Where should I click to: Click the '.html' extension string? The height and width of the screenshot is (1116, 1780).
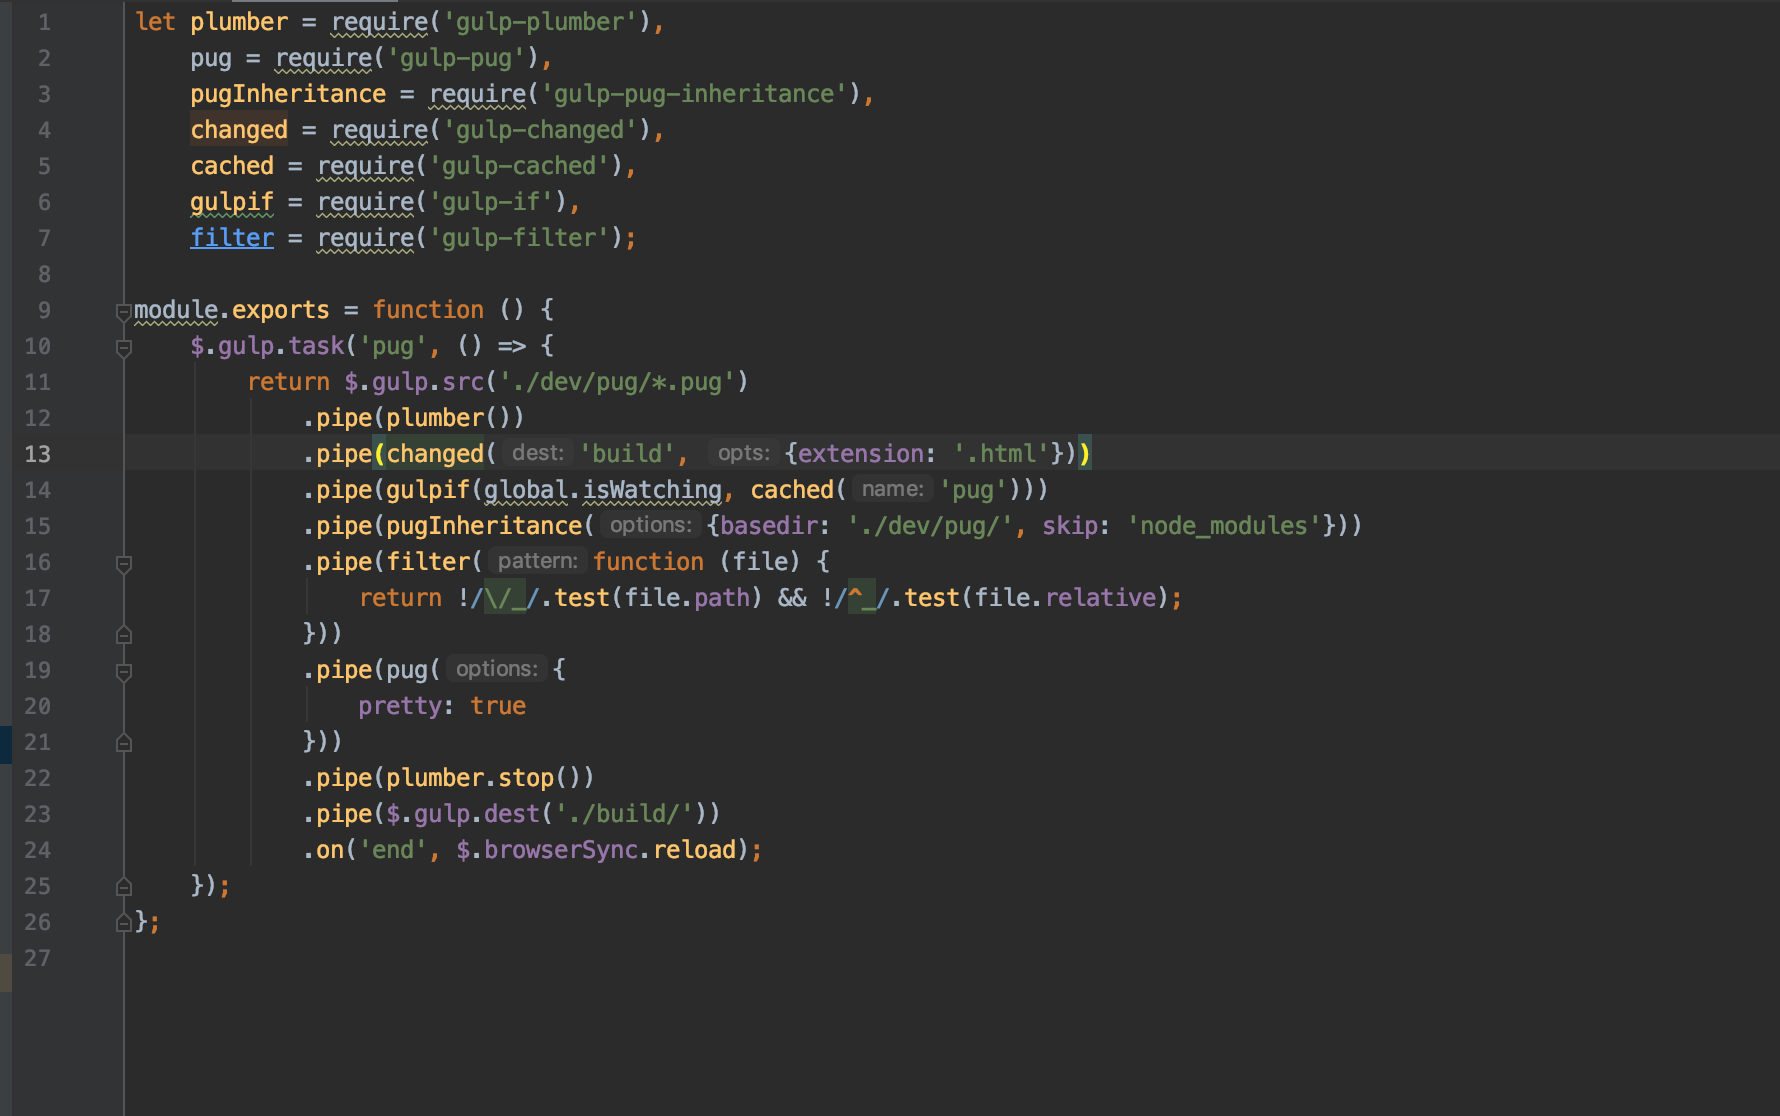(x=1001, y=454)
